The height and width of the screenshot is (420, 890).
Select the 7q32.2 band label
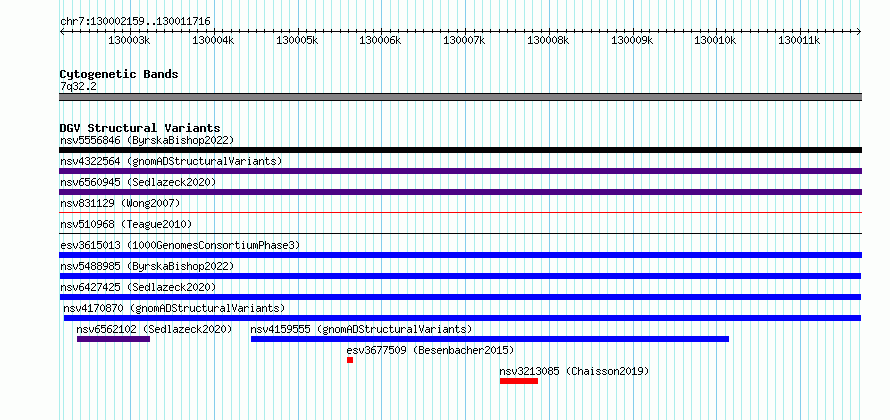(76, 86)
